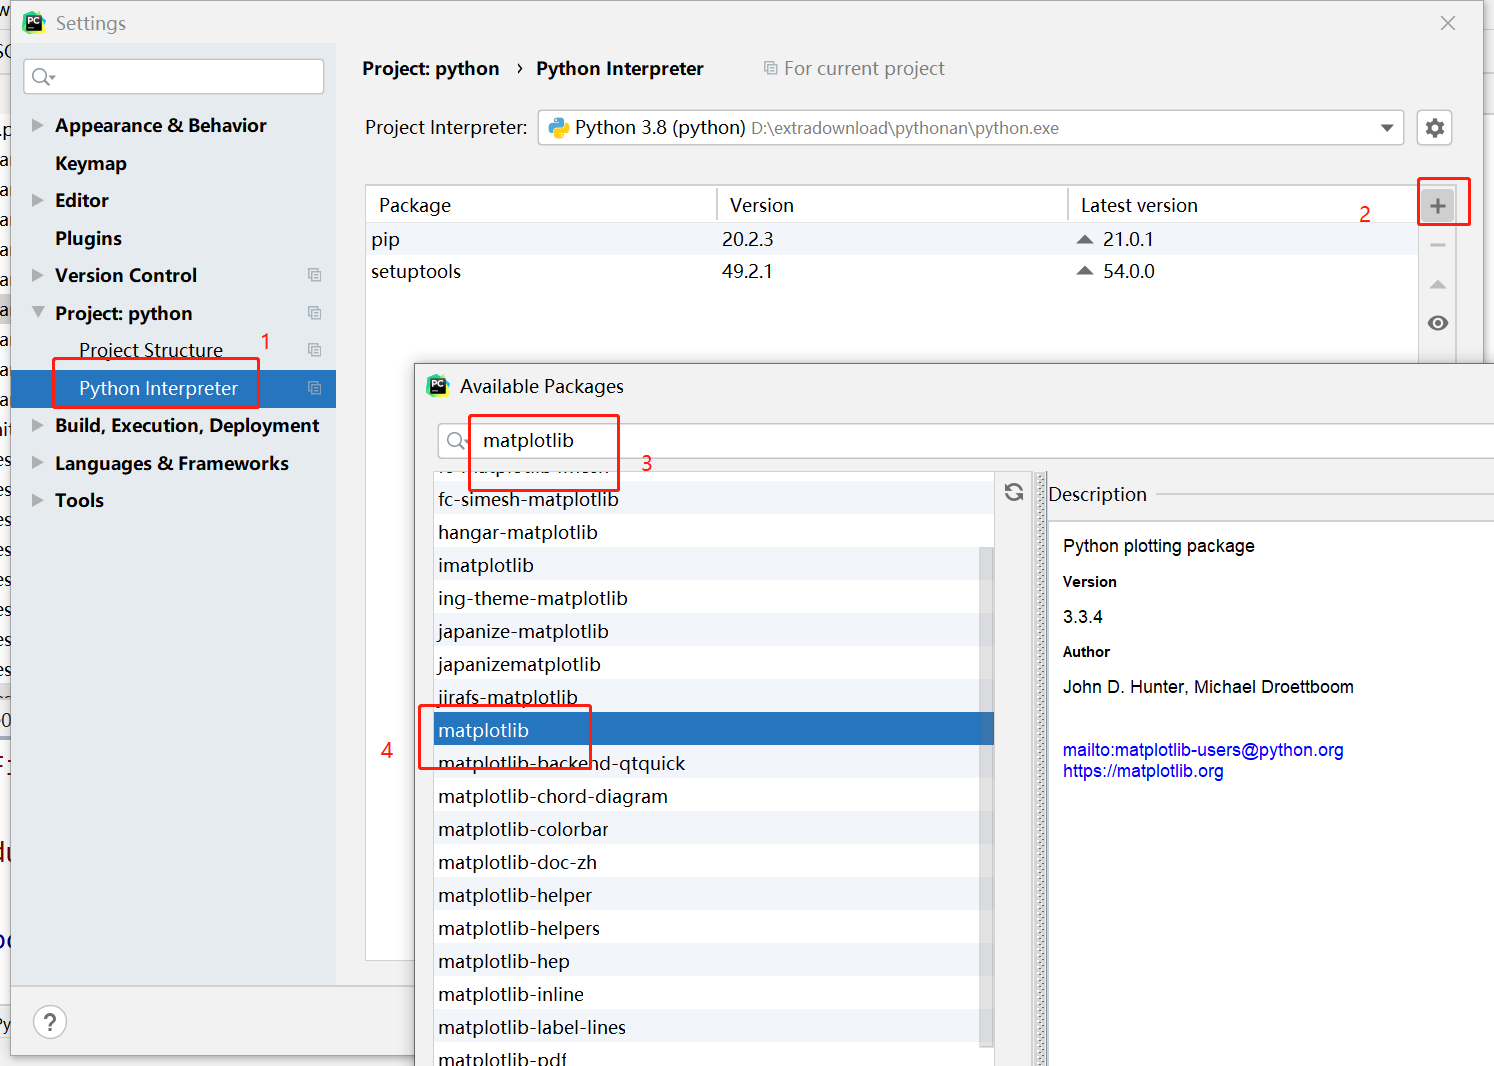1494x1066 pixels.
Task: Click search magnifier in Settings search box
Action: (43, 77)
